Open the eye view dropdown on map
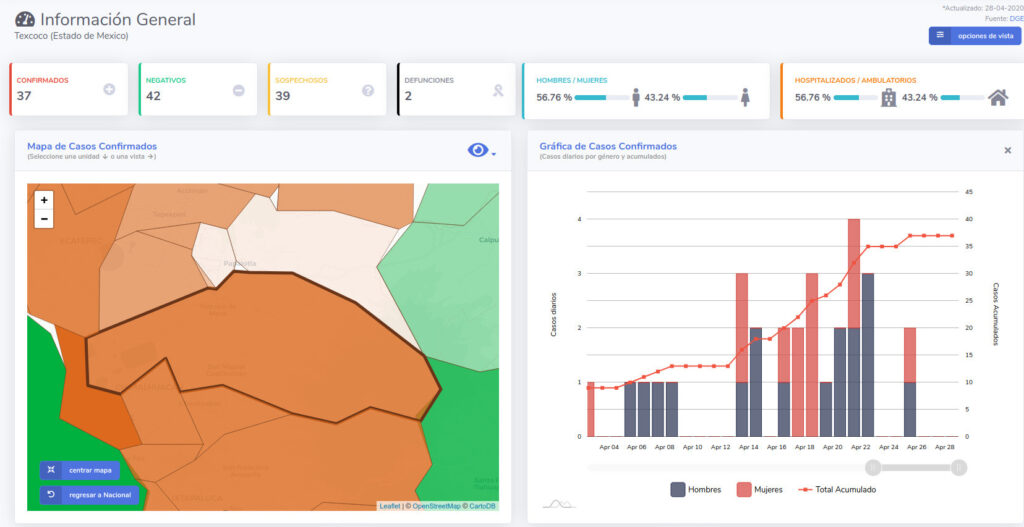 [x=481, y=150]
